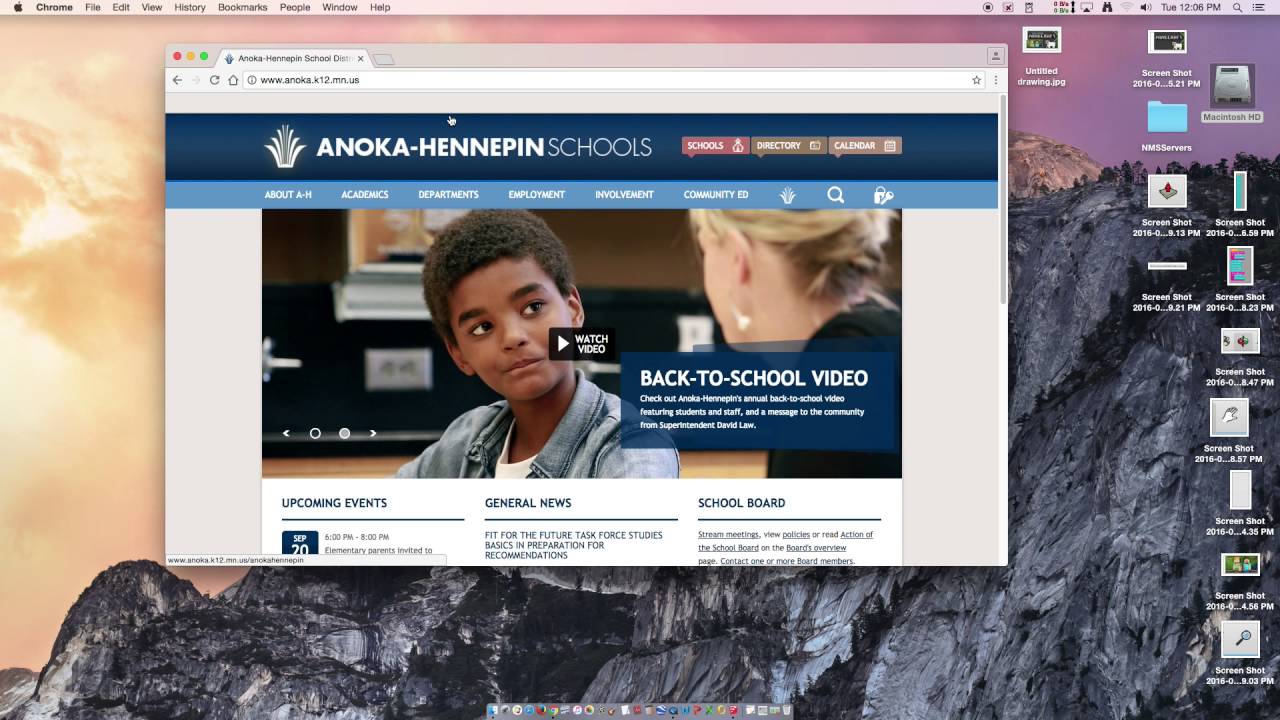
Task: Select the NMSServers folder on desktop
Action: 1167,125
